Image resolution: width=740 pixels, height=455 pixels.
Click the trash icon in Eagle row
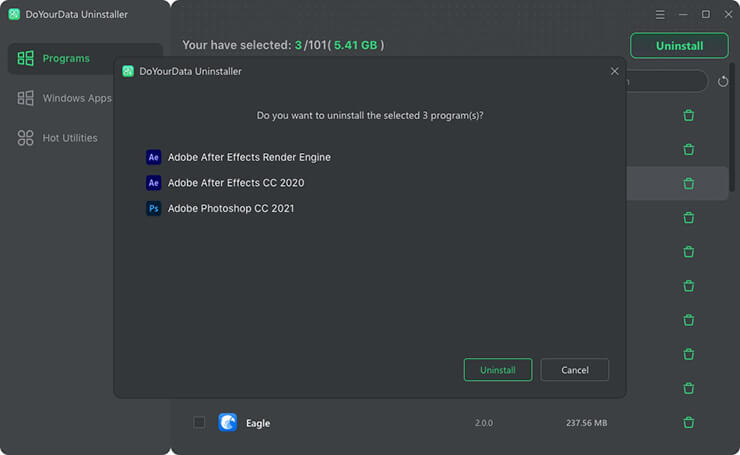689,422
